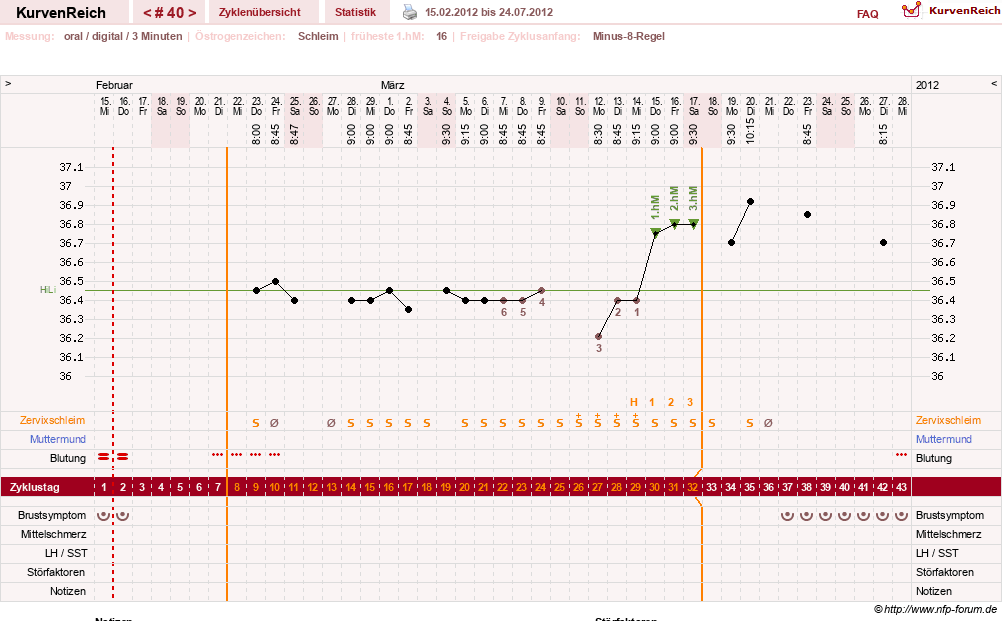Image resolution: width=1002 pixels, height=621 pixels.
Task: Open the KurvenReich logo text link
Action: [964, 10]
